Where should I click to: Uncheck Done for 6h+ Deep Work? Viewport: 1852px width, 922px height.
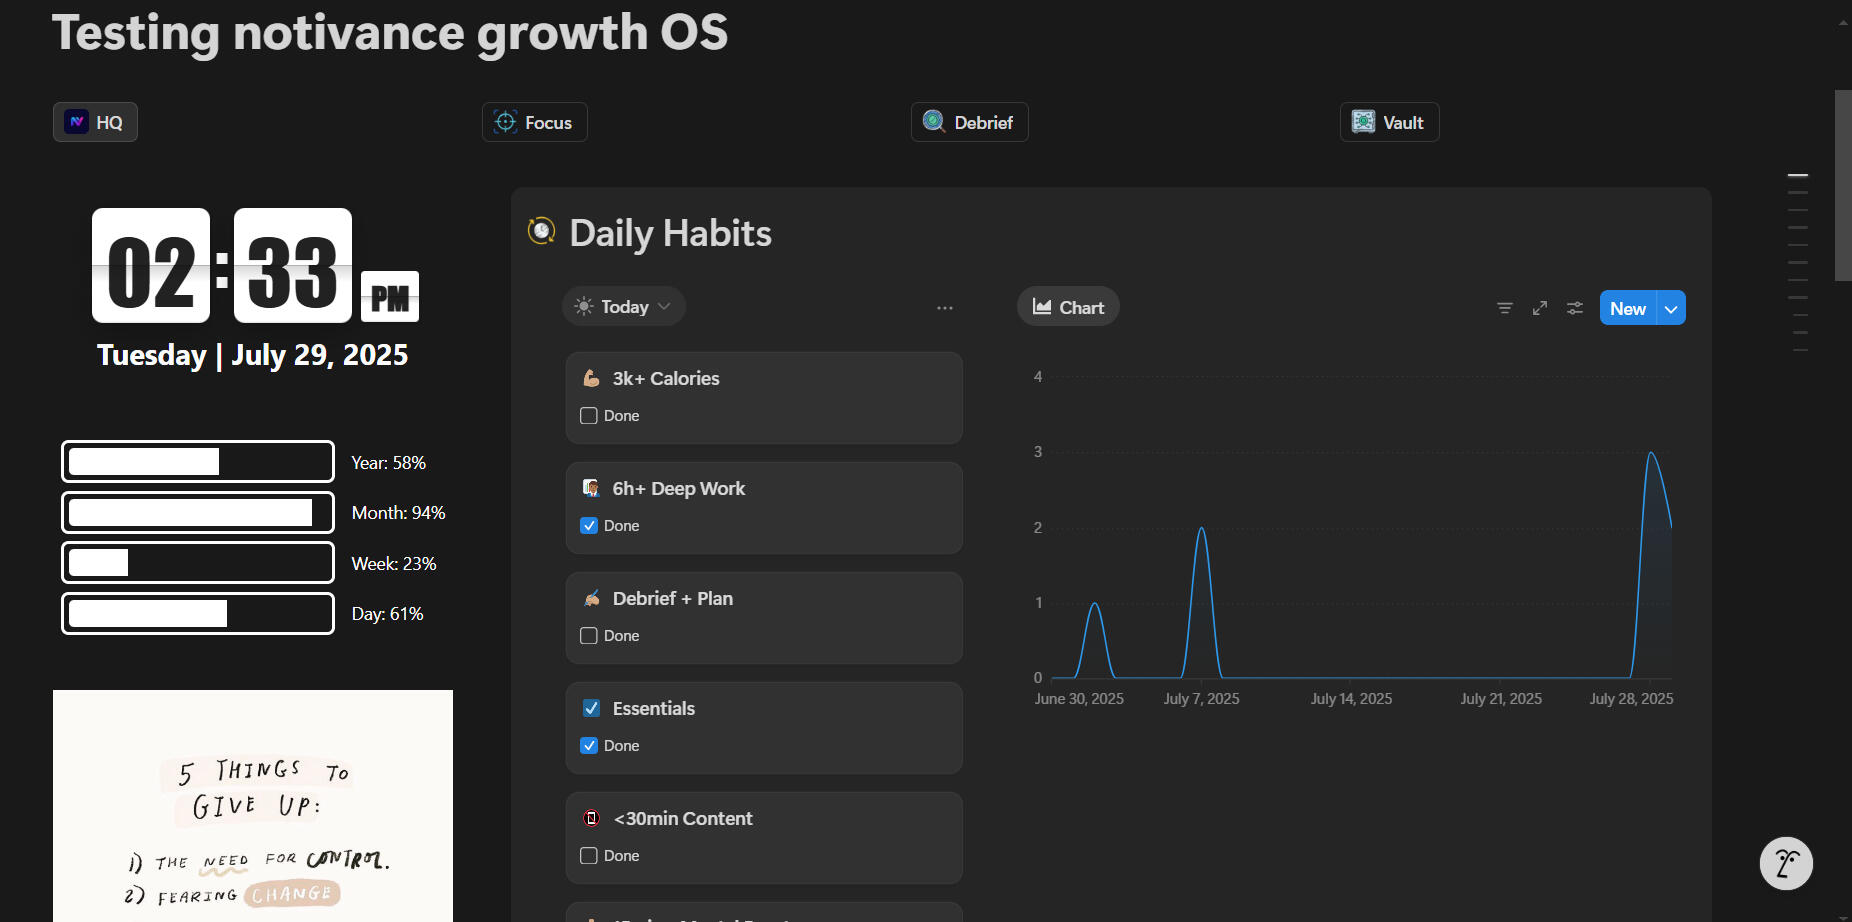(589, 526)
